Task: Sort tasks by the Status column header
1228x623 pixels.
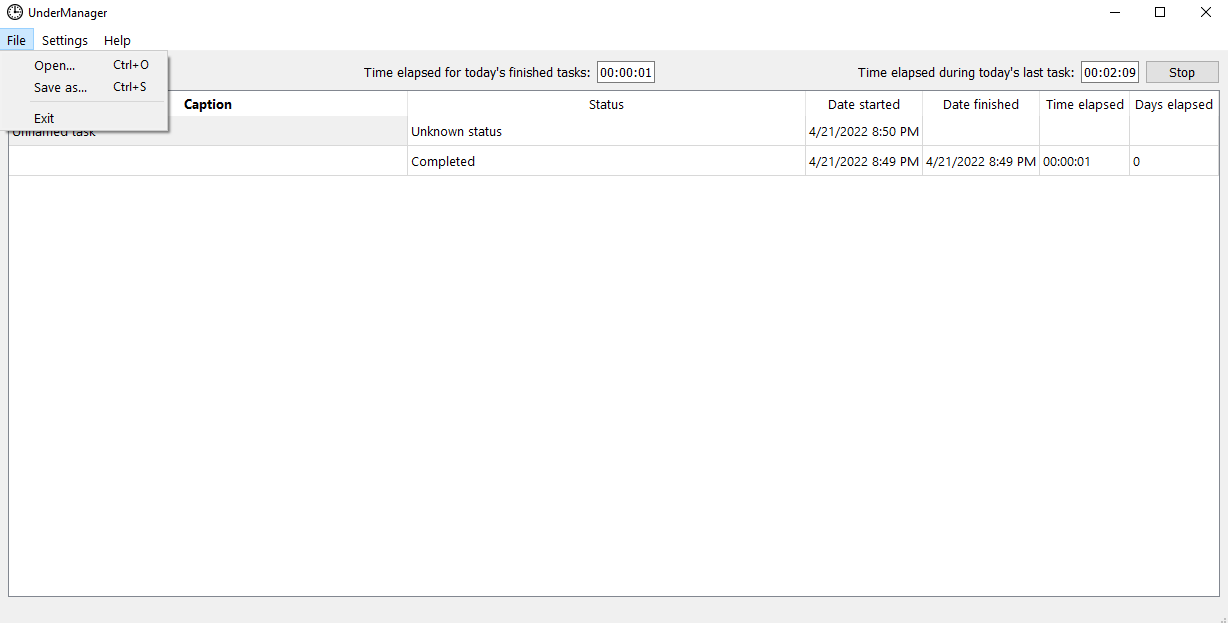Action: pos(605,104)
